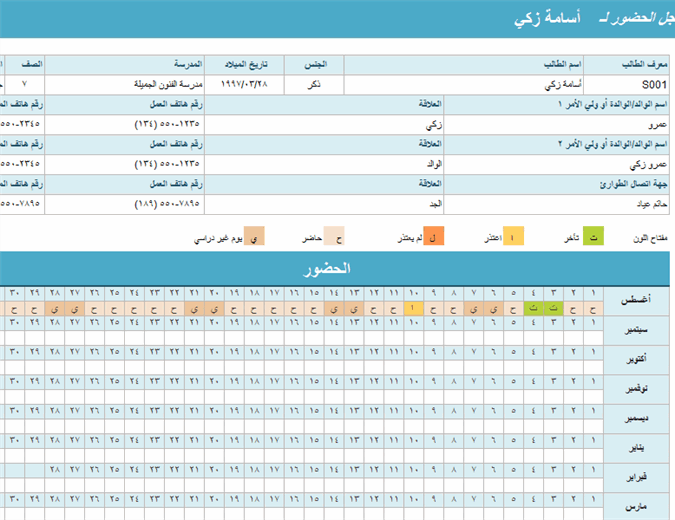
Task: Select the 'أغسطس' month label
Action: pos(636,301)
